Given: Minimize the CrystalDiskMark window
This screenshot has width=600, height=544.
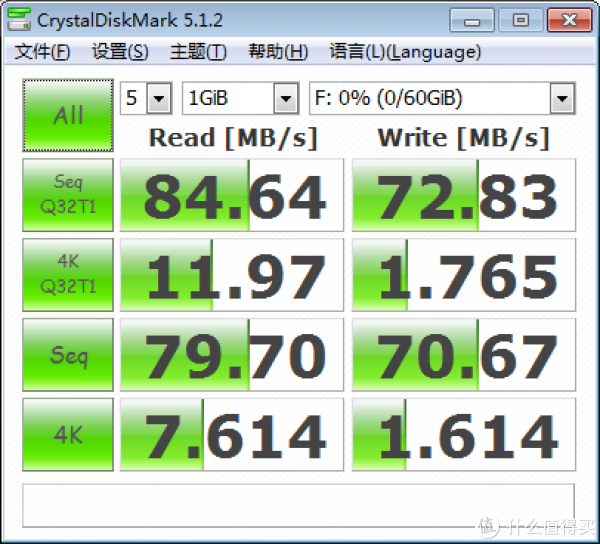Looking at the screenshot, I should (472, 20).
